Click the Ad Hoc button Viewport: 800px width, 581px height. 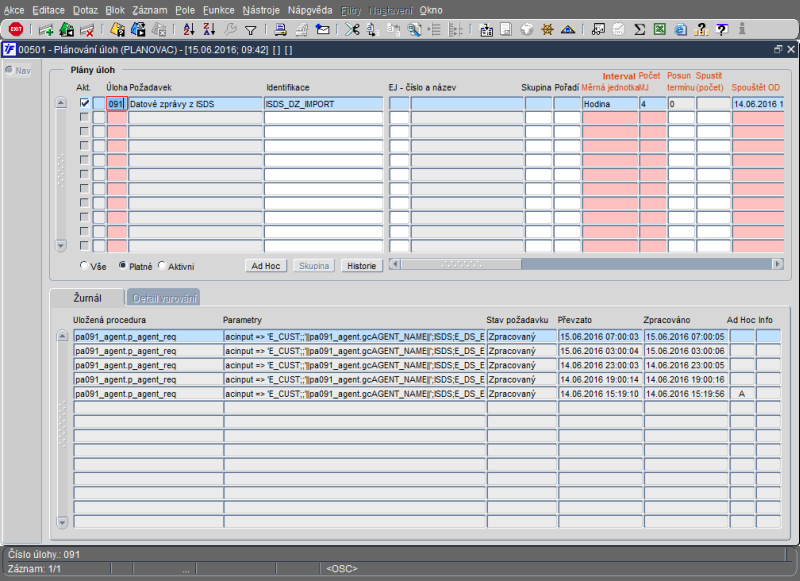[x=266, y=266]
